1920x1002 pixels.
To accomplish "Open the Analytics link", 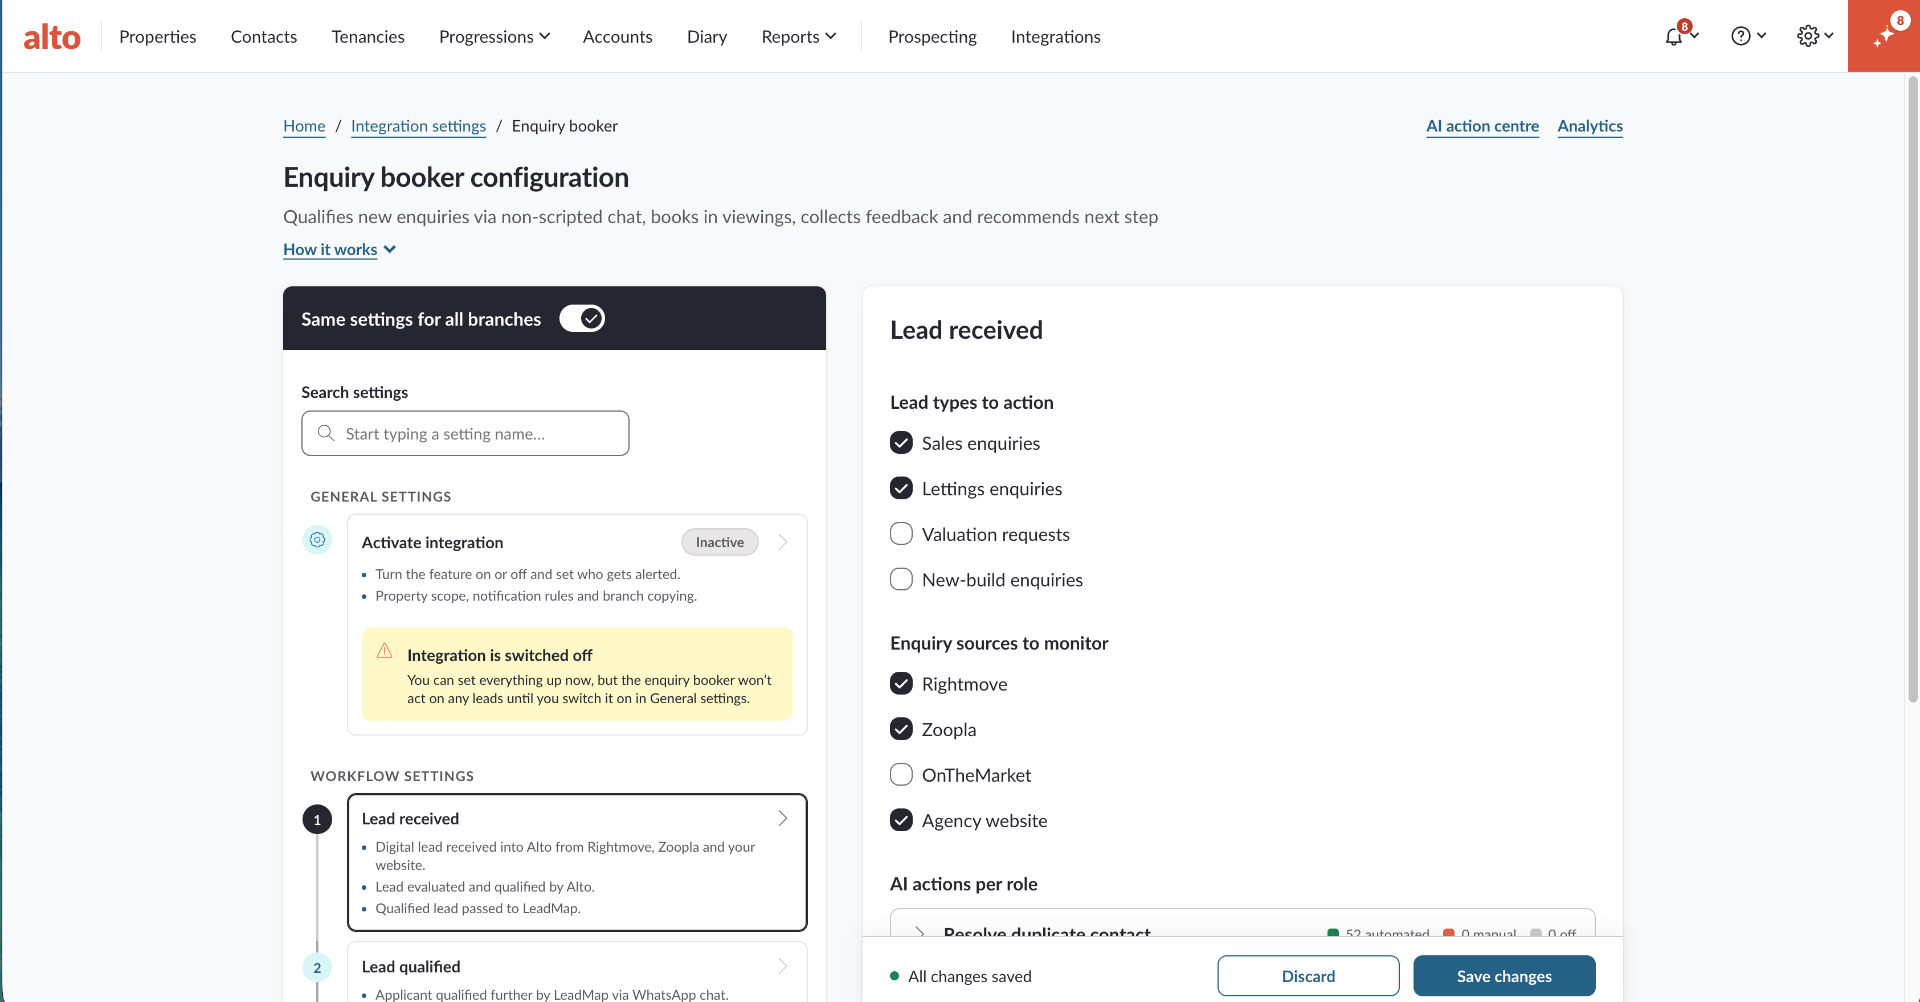I will tap(1590, 126).
